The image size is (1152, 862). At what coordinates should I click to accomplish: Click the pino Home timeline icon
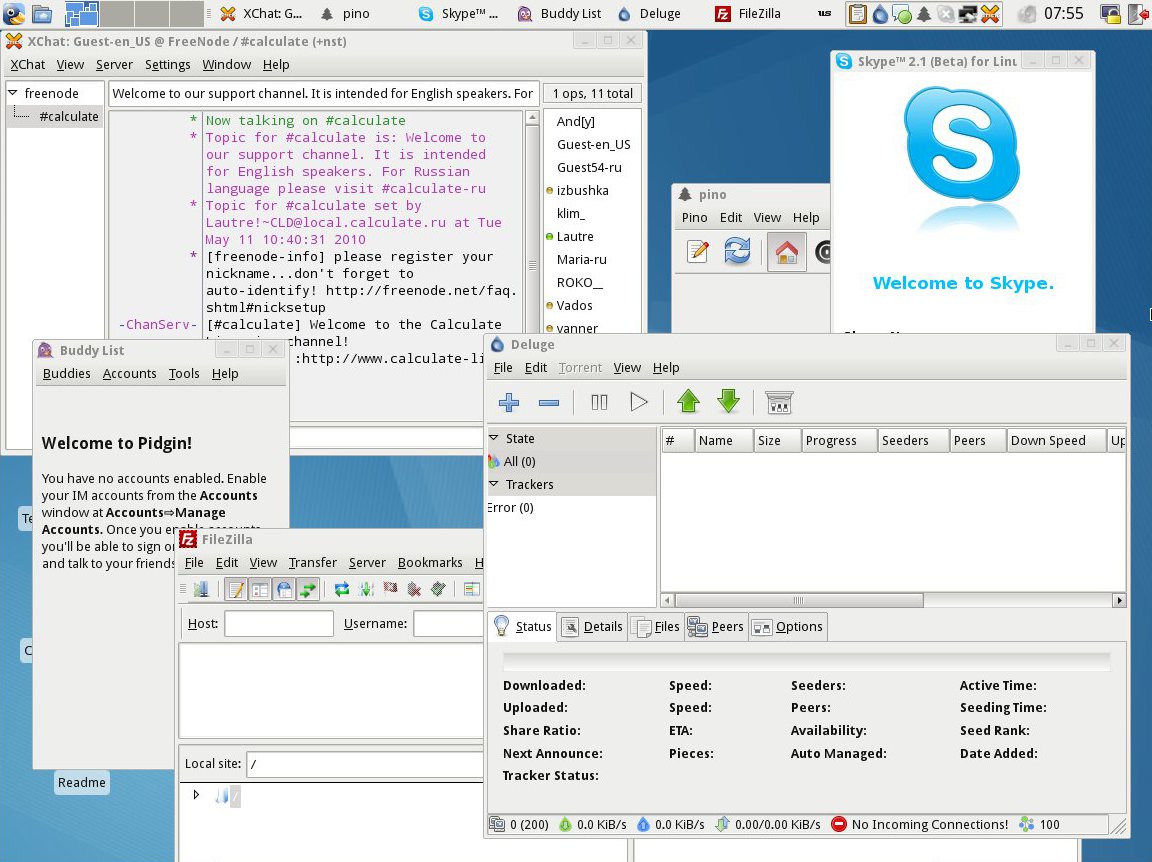[787, 253]
